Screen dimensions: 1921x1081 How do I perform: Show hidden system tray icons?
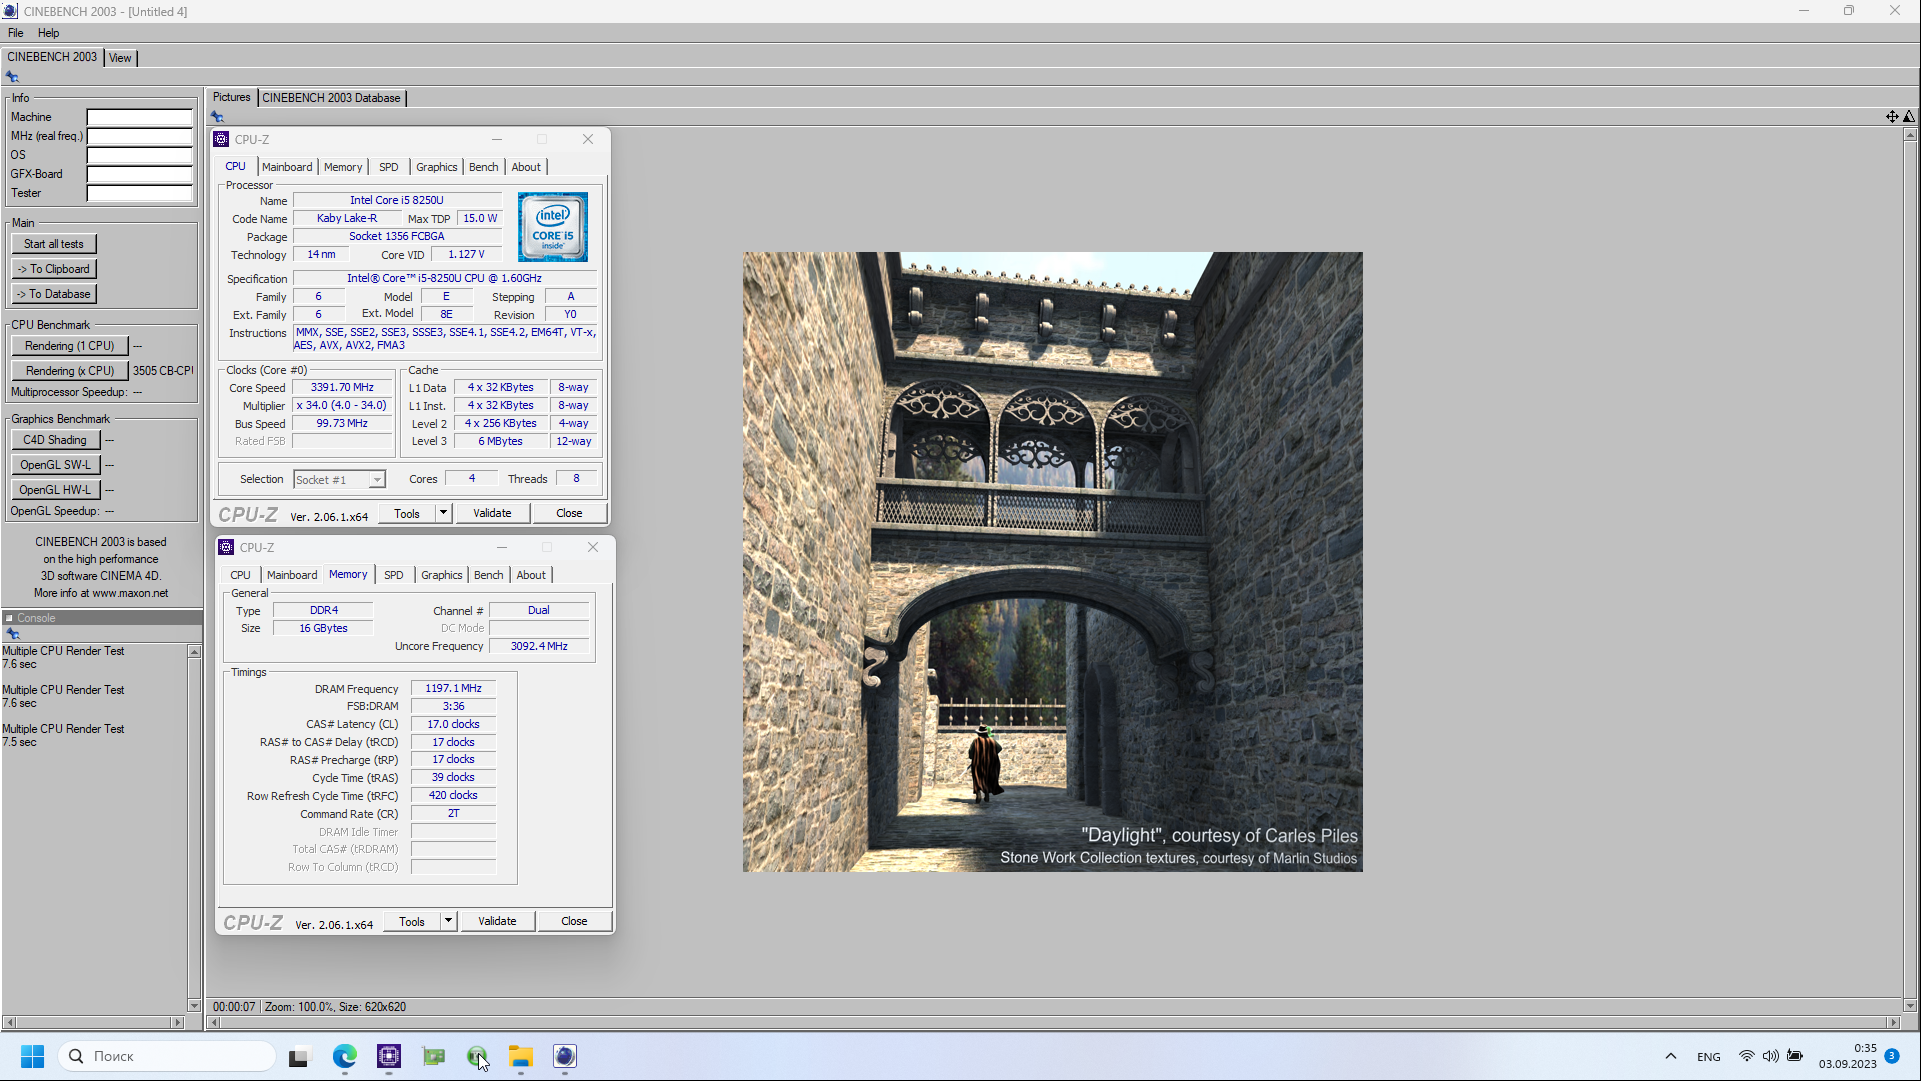point(1671,1056)
